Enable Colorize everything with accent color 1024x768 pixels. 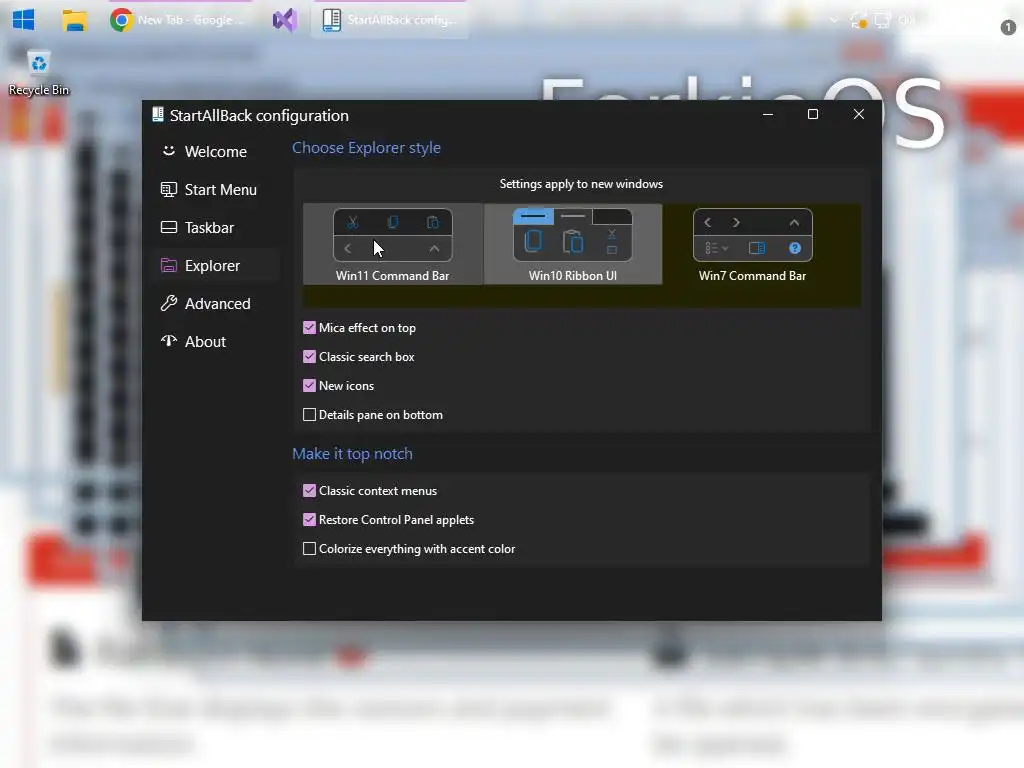310,549
